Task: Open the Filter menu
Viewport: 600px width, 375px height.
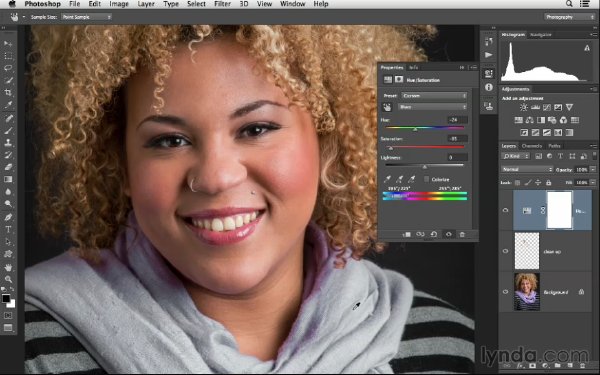Action: [x=222, y=4]
